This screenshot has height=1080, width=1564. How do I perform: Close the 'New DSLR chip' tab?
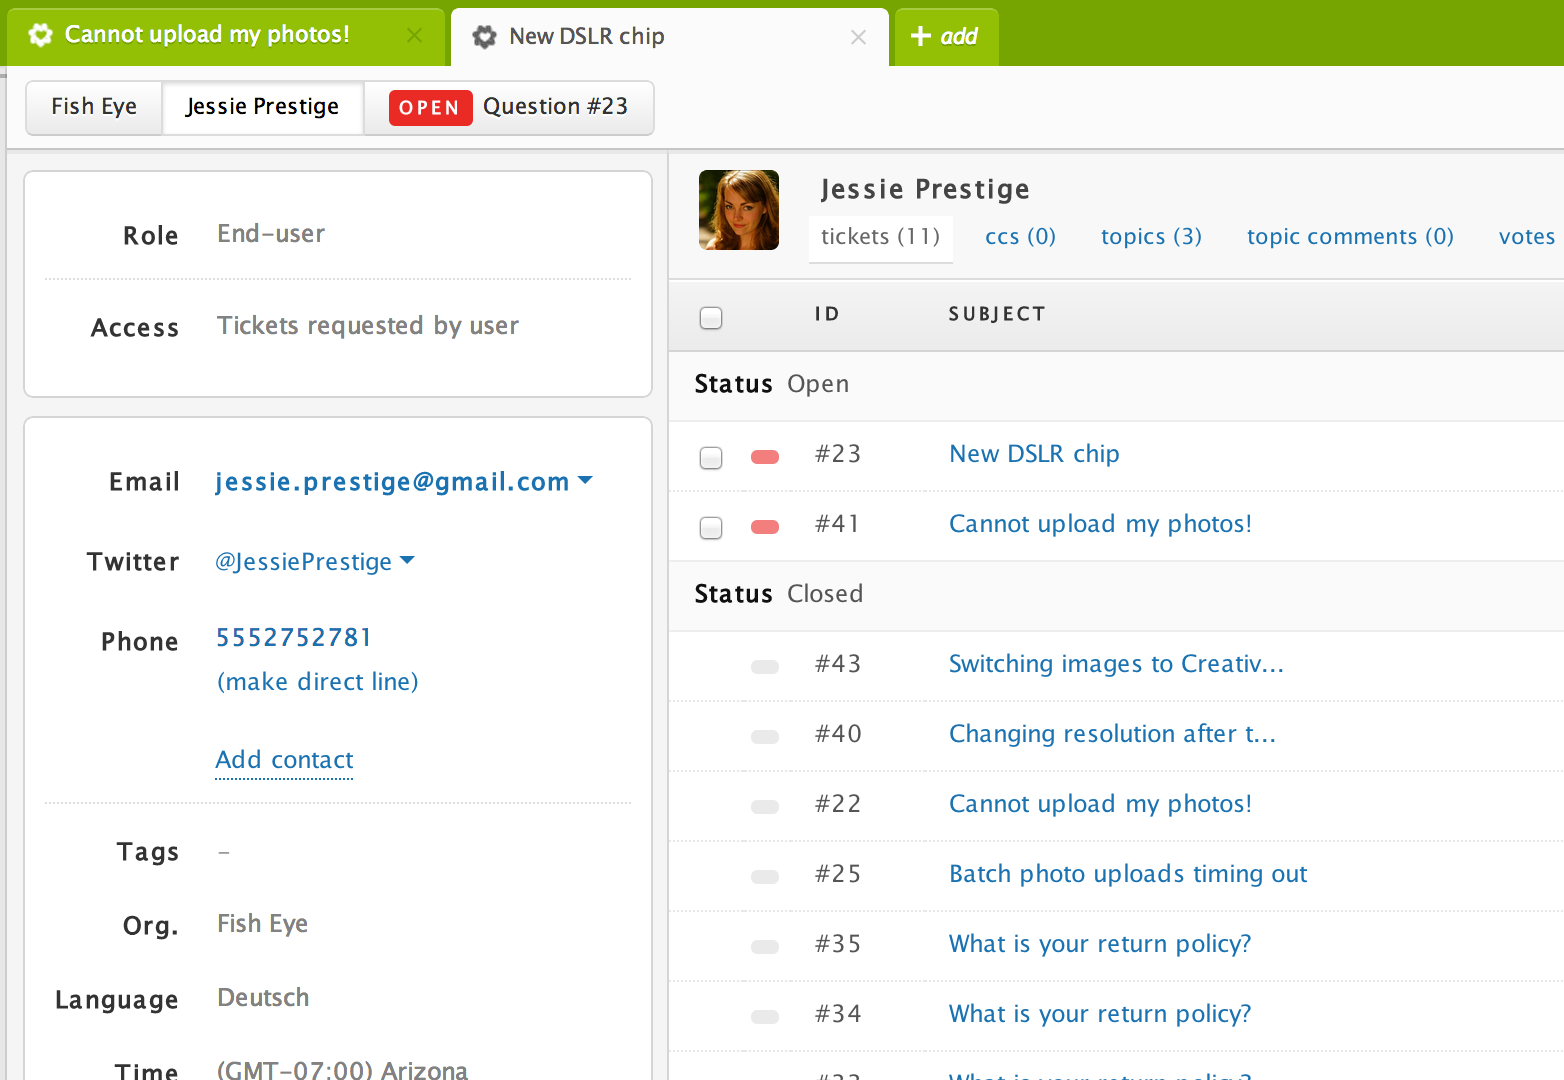(858, 37)
